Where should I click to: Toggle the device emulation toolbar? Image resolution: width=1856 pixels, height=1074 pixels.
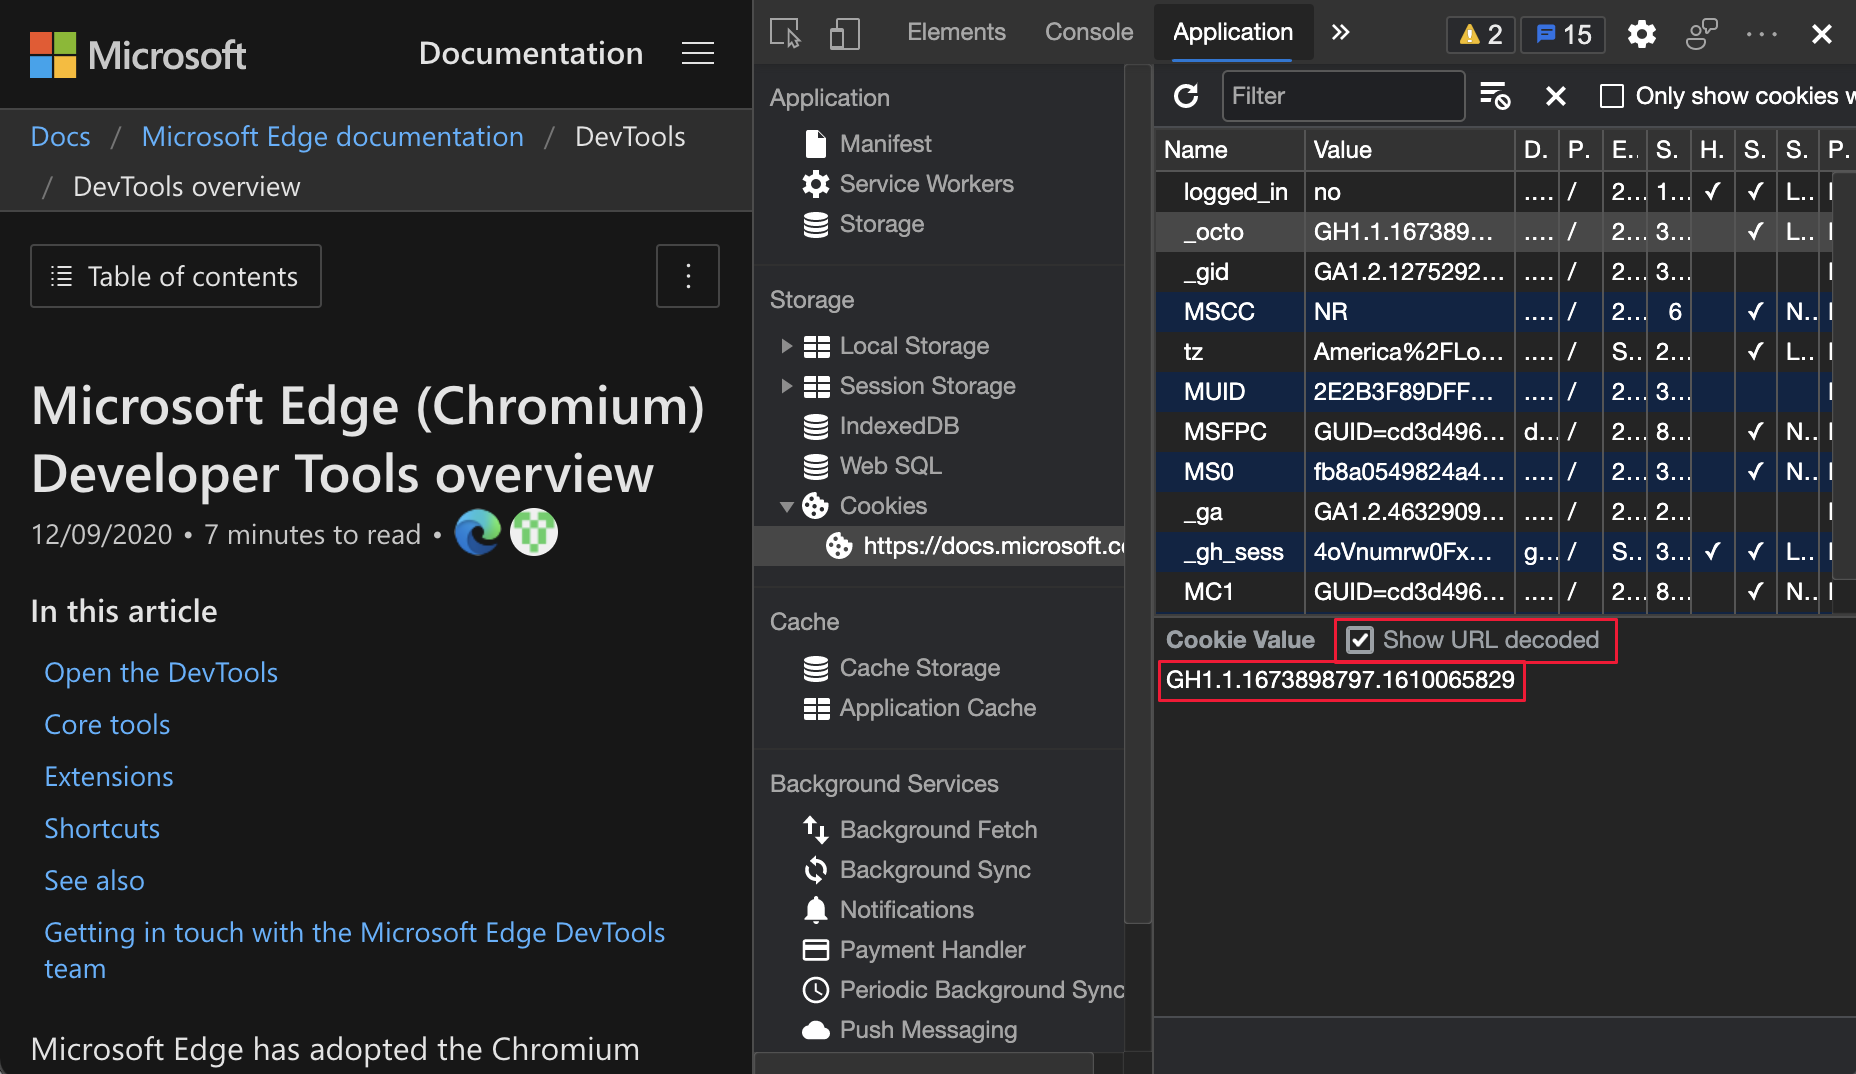click(x=845, y=33)
